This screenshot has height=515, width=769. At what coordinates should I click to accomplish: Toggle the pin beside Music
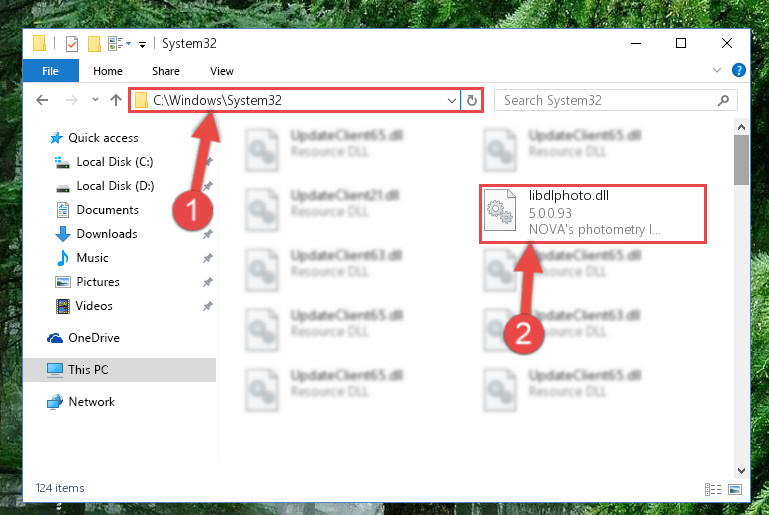(x=208, y=258)
